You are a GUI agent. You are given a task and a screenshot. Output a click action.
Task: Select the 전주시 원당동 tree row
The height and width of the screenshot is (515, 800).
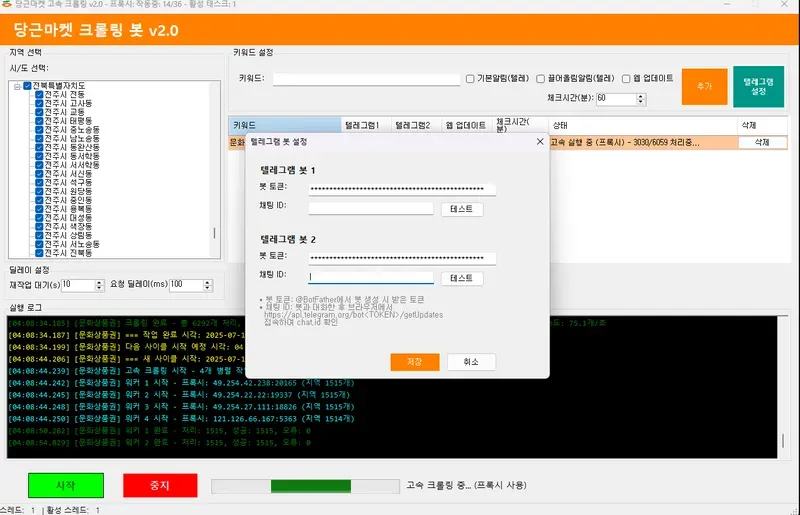pyautogui.click(x=68, y=191)
